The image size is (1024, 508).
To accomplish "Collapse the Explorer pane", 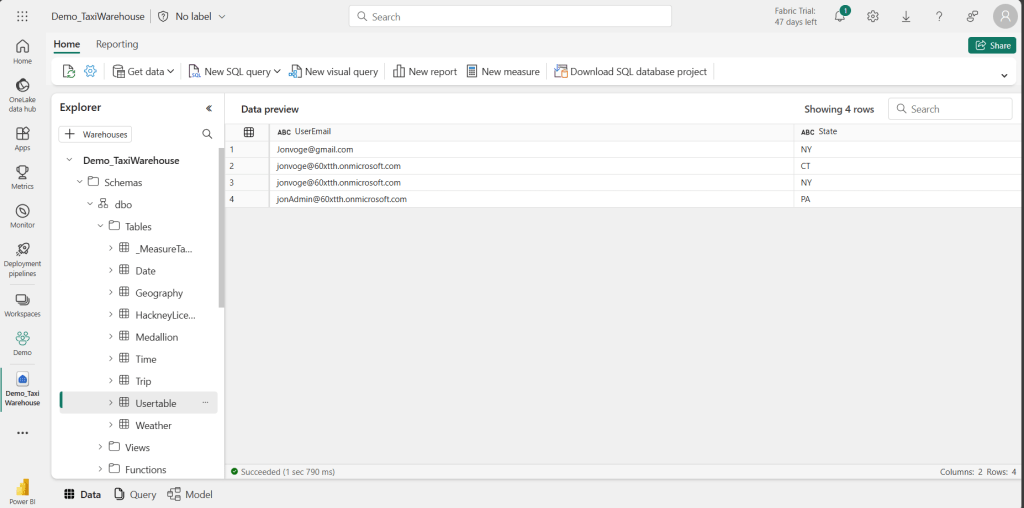I will point(209,108).
